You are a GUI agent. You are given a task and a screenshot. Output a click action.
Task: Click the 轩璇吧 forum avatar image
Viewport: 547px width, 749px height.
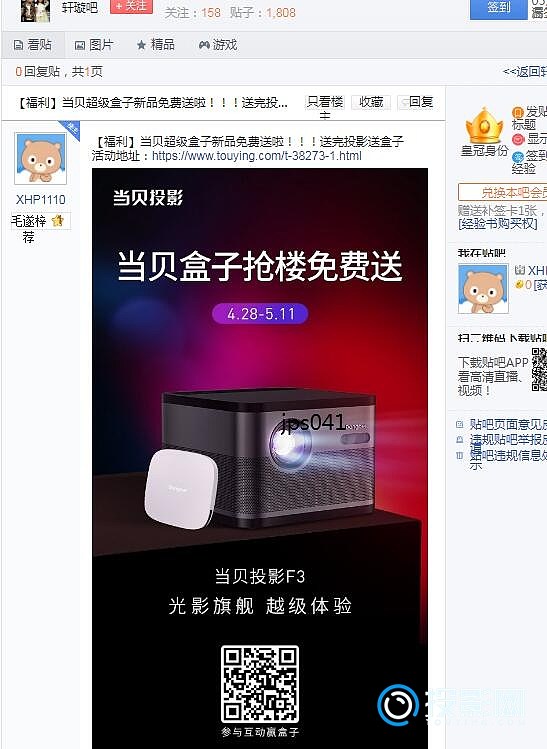pos(35,11)
